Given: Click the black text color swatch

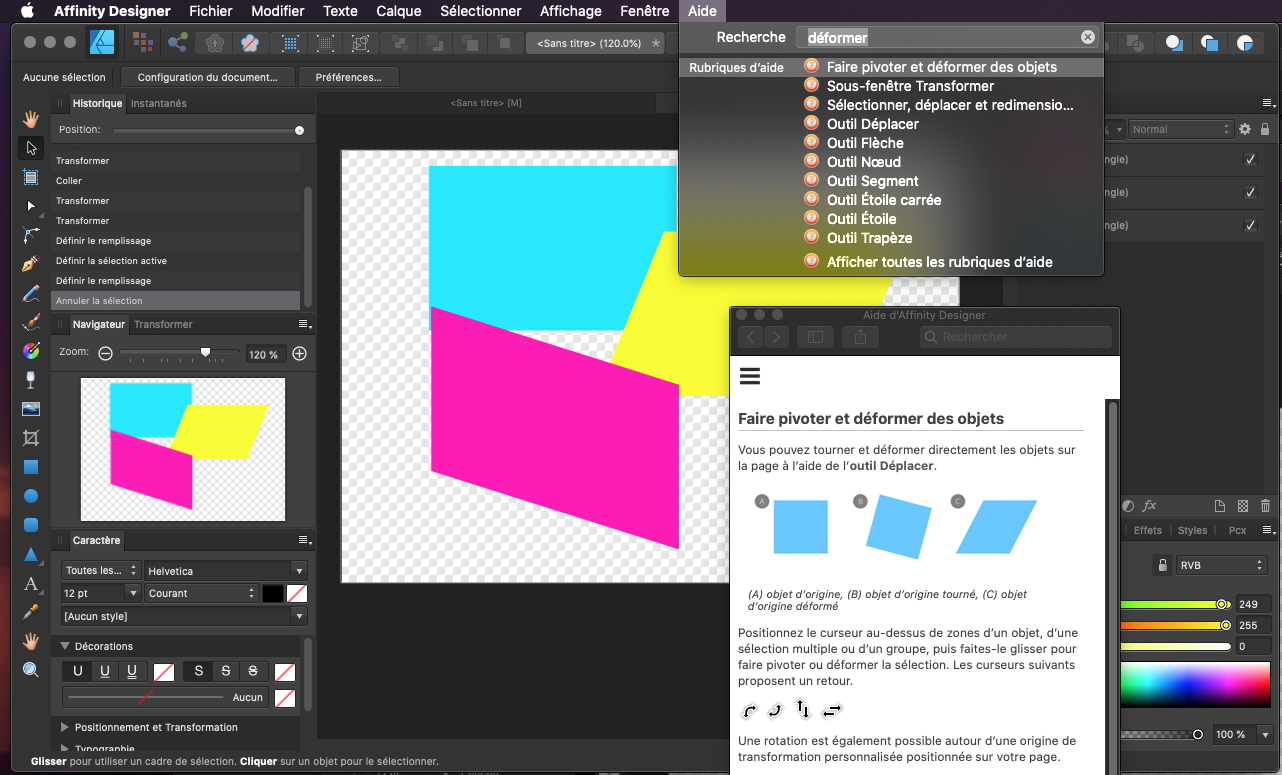Looking at the screenshot, I should point(273,593).
